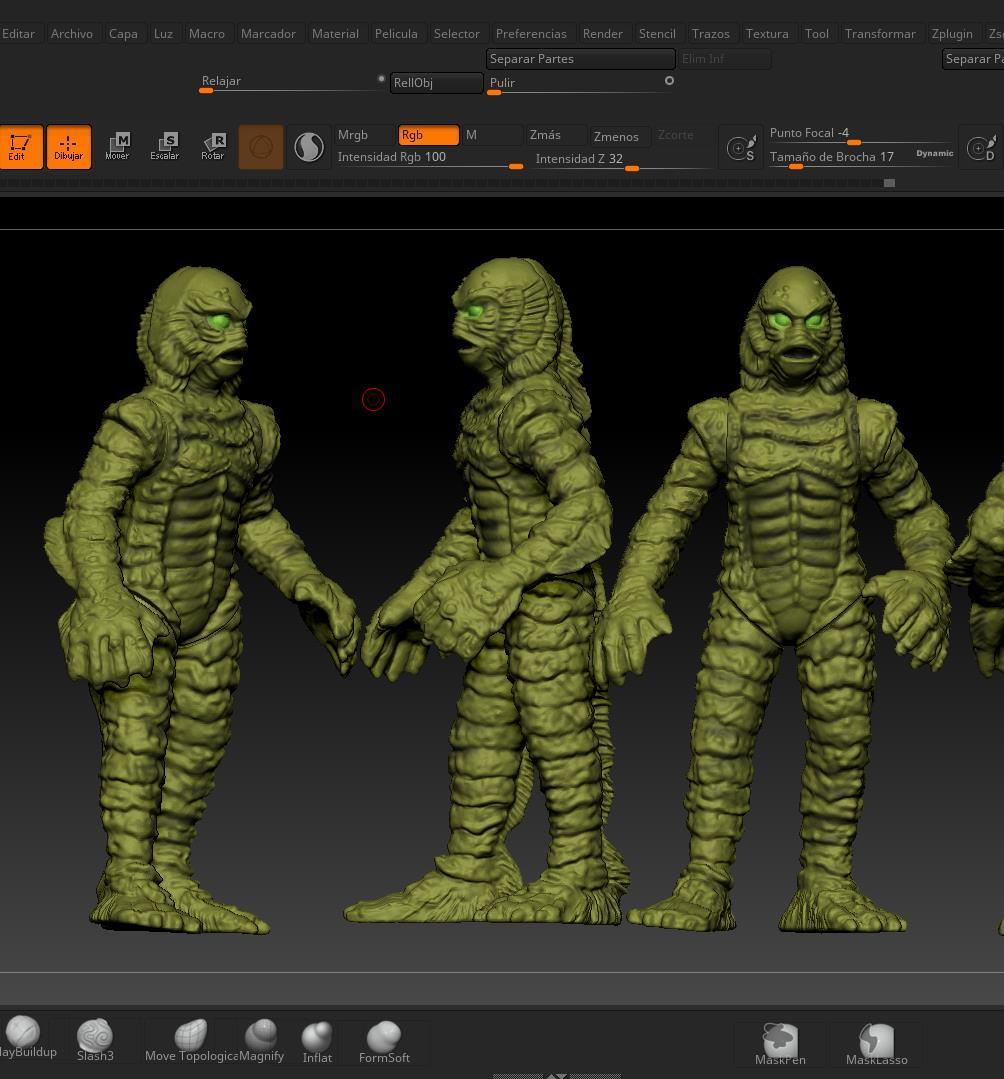Choose the Move Topological brush

click(x=191, y=1035)
